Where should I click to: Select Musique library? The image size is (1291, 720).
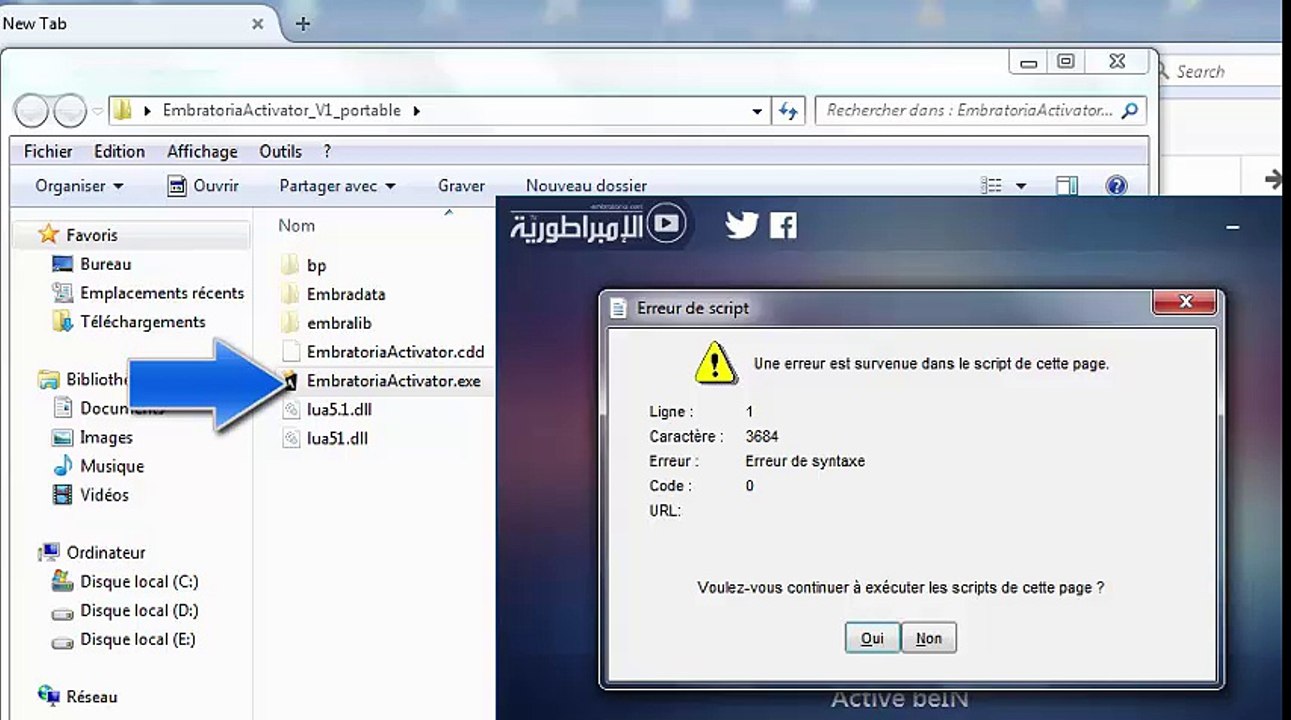tap(112, 467)
